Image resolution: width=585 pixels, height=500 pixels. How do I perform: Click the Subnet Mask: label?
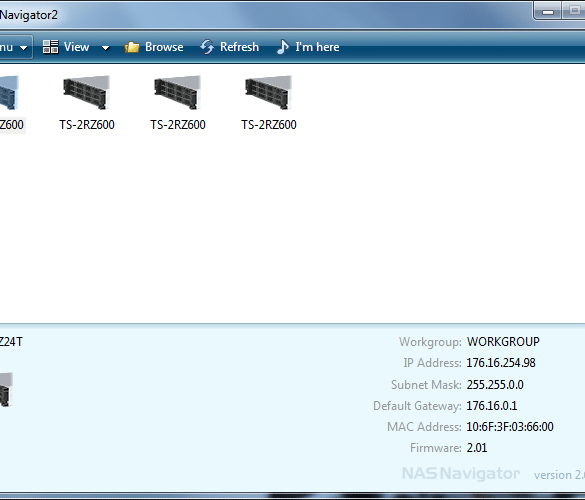coord(426,384)
